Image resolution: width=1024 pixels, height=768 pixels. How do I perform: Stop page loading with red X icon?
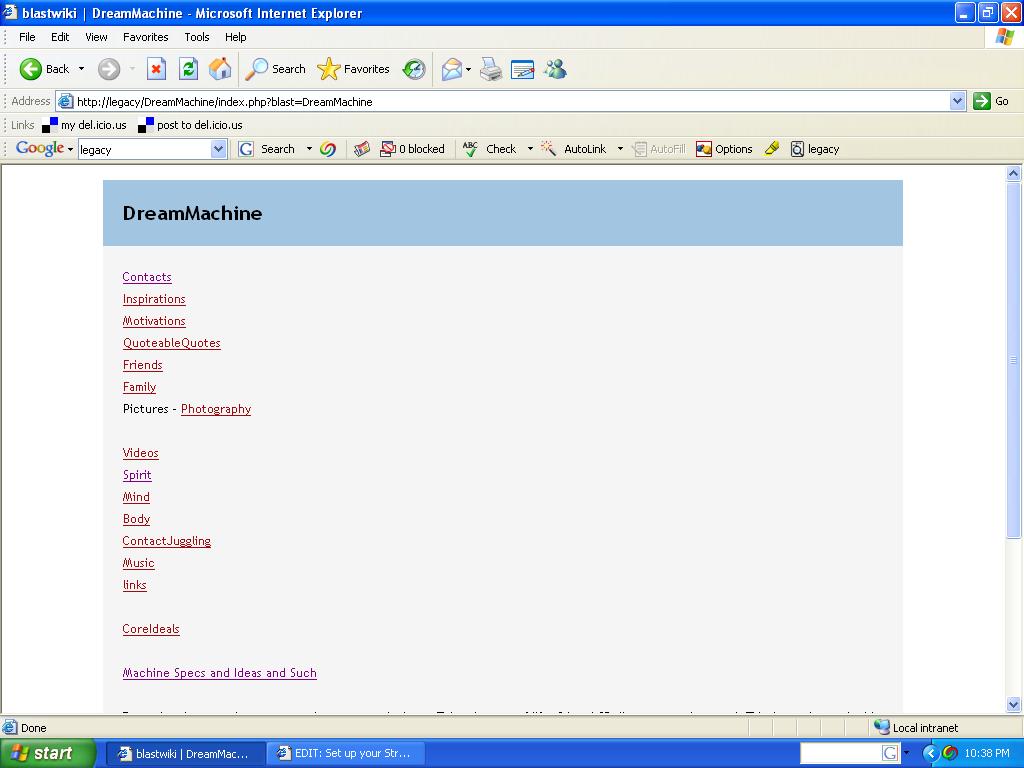[x=156, y=69]
